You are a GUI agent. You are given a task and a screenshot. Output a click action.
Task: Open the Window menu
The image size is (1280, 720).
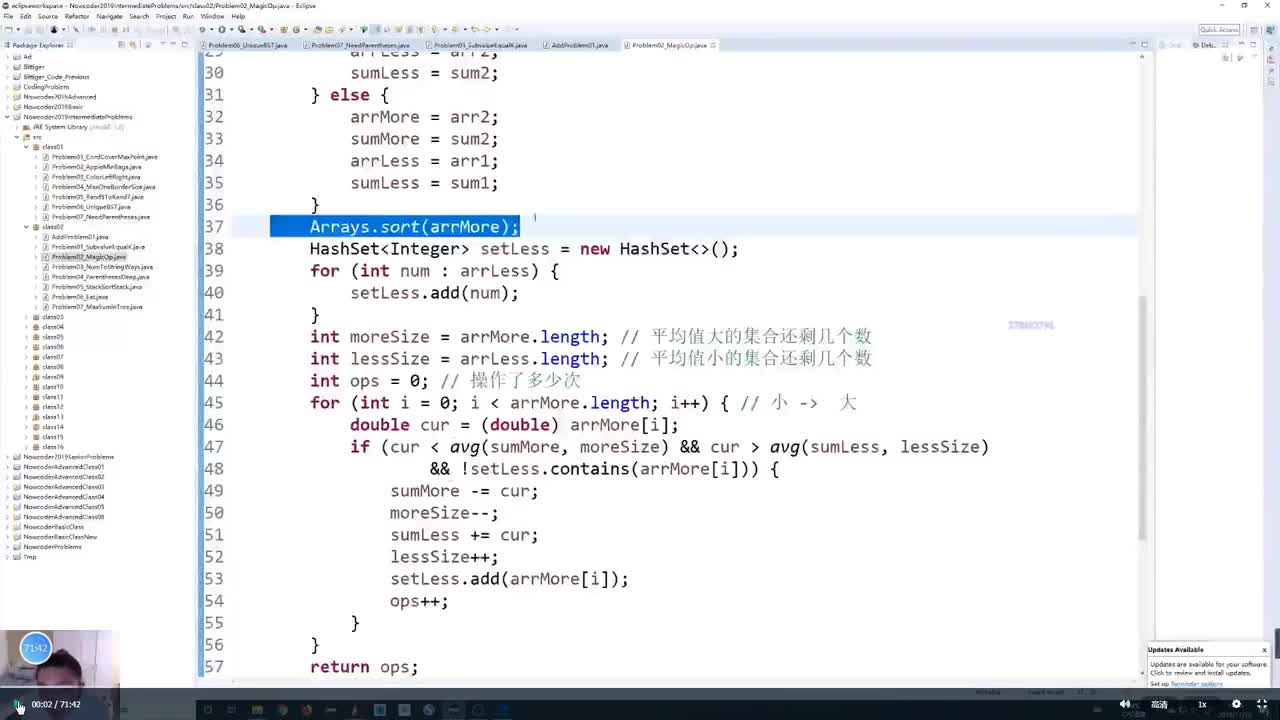pyautogui.click(x=212, y=16)
